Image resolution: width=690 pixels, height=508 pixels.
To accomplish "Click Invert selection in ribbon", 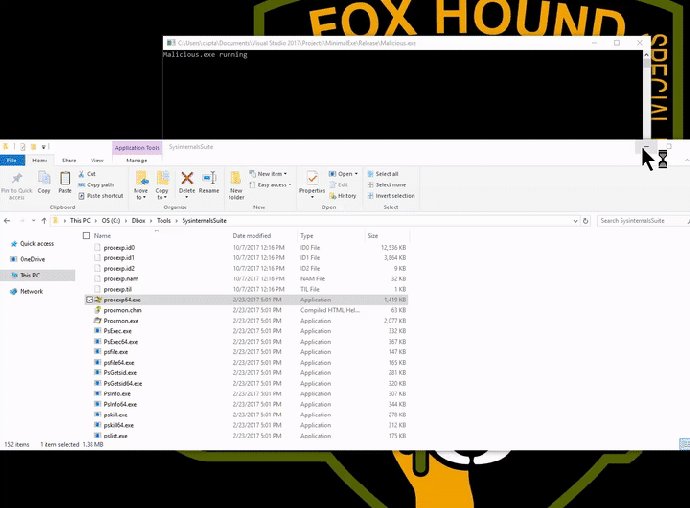I will tap(391, 196).
